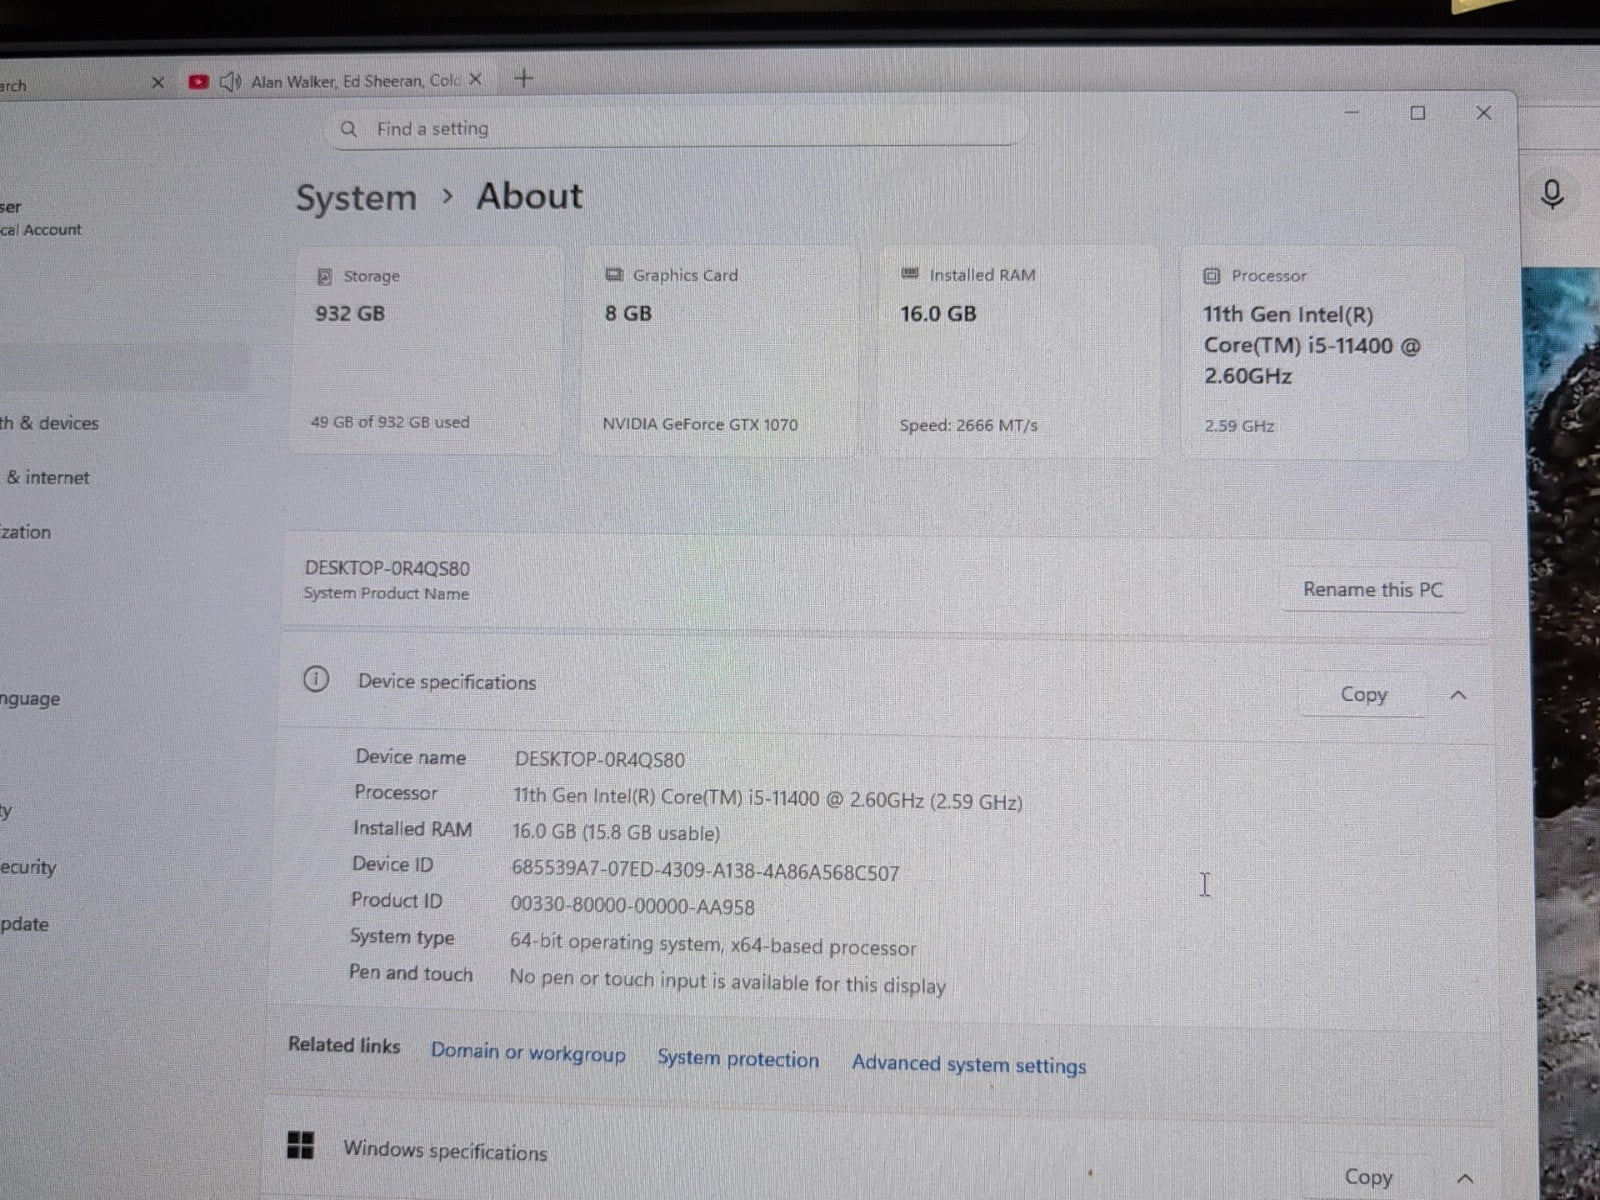Viewport: 1600px width, 1200px height.
Task: Click the Device ID value 685539A7-07ED
Action: click(705, 870)
